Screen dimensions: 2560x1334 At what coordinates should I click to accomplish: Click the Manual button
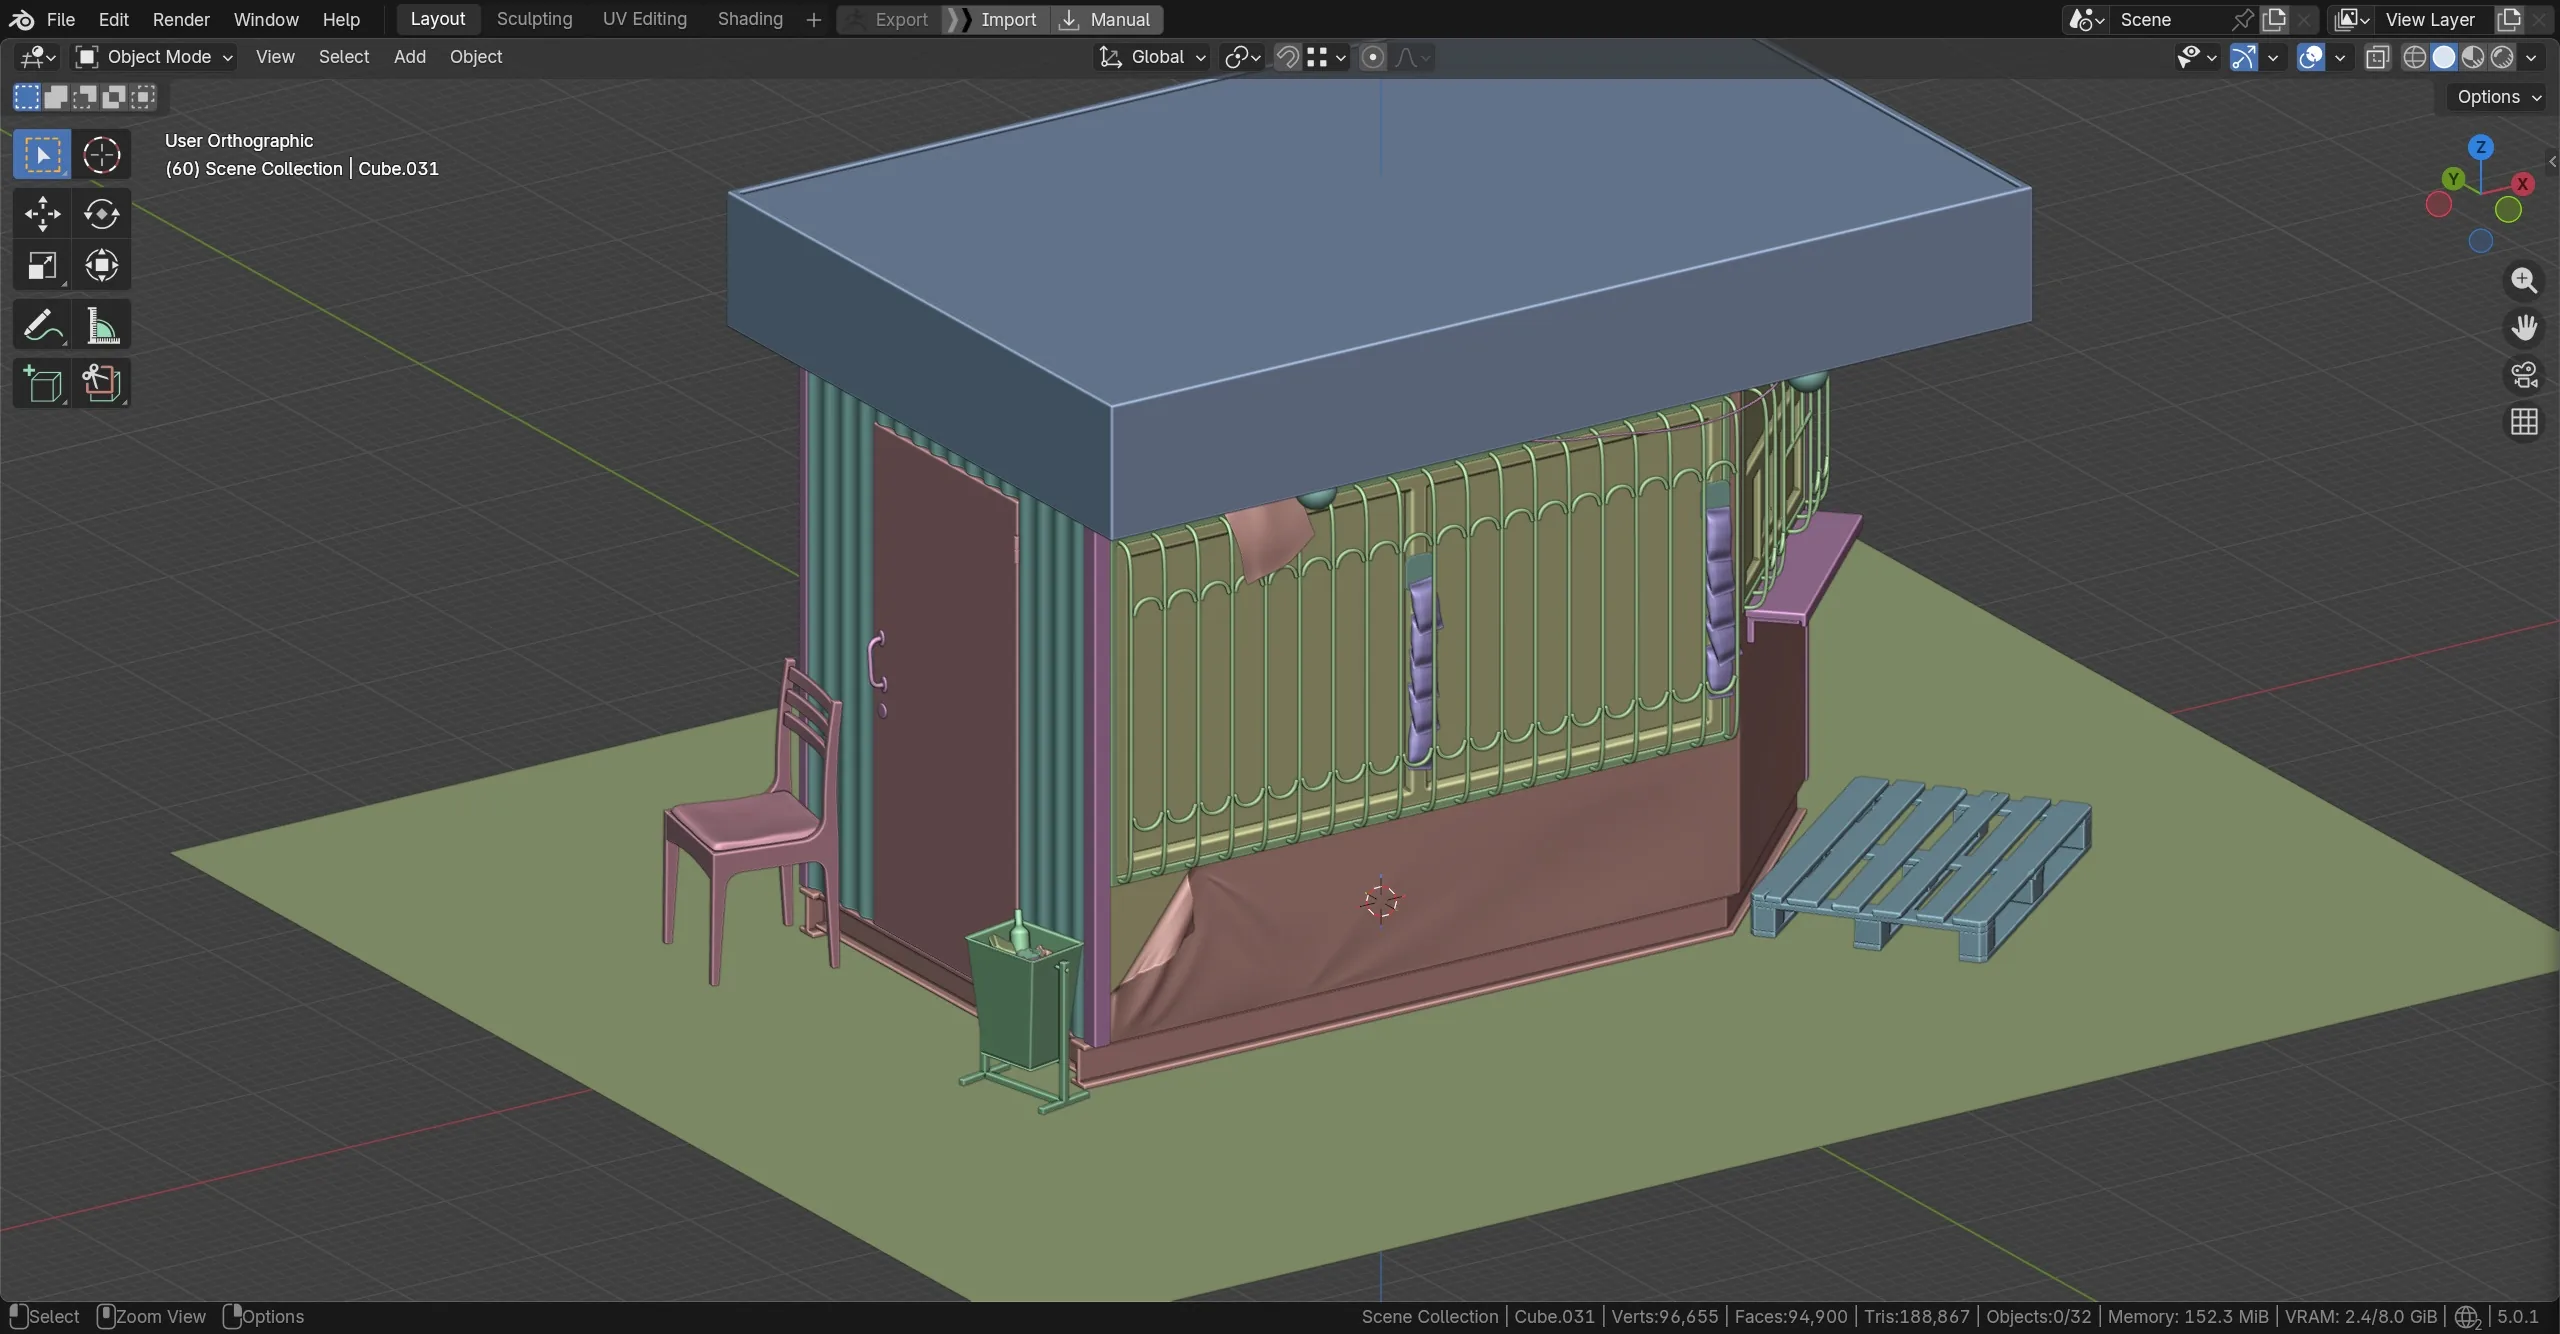pyautogui.click(x=1107, y=19)
